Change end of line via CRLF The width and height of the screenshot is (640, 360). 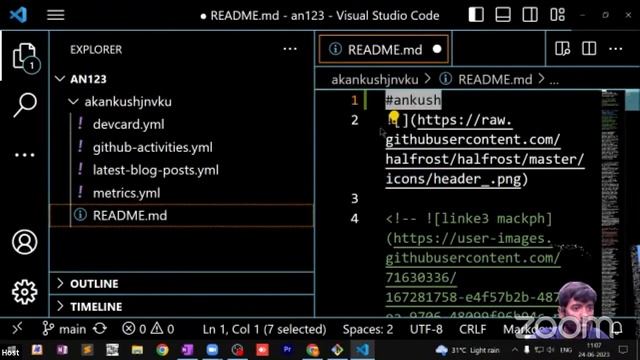pyautogui.click(x=473, y=329)
